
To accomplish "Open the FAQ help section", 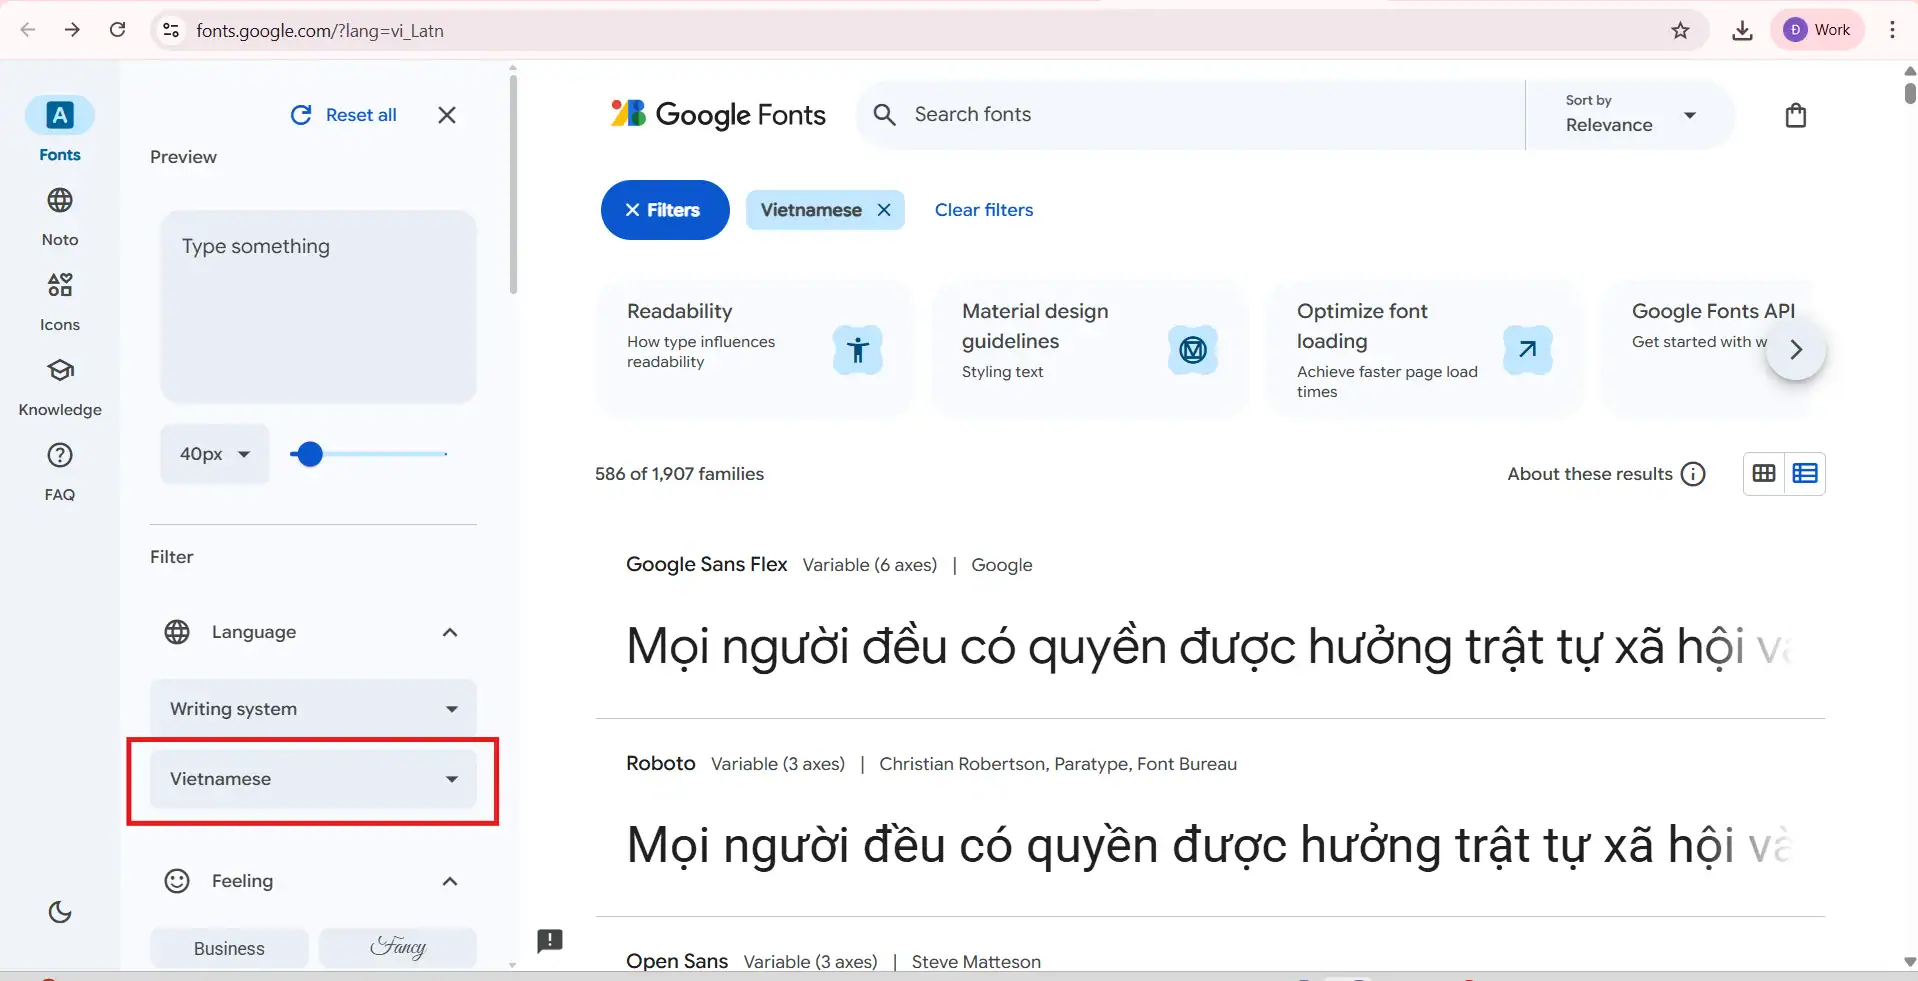I will click(60, 472).
